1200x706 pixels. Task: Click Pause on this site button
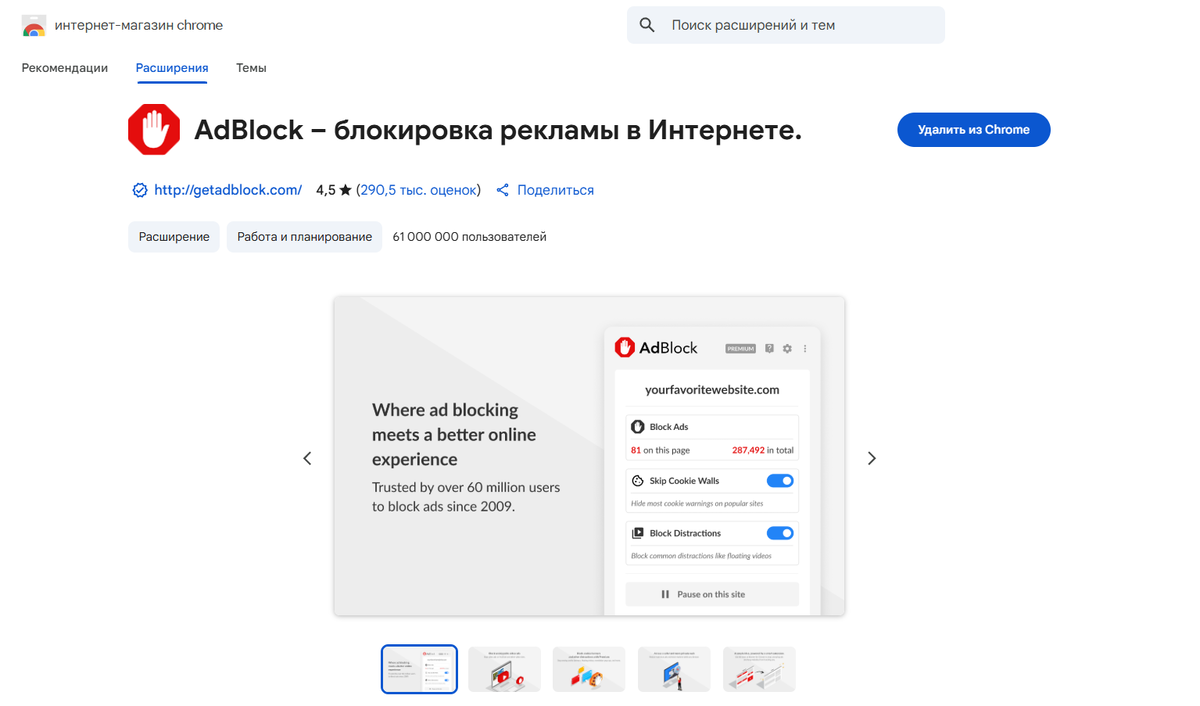click(x=712, y=594)
